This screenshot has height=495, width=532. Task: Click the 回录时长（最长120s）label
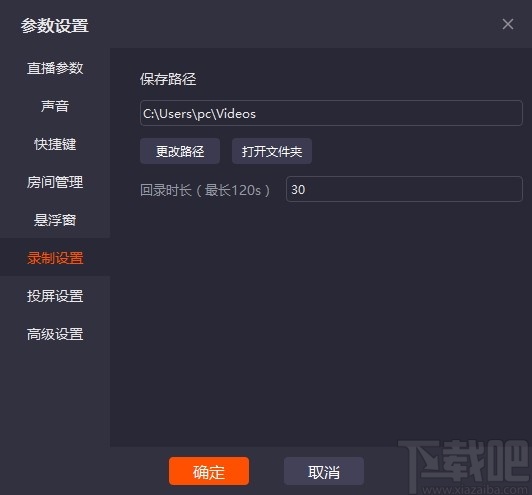coord(205,190)
